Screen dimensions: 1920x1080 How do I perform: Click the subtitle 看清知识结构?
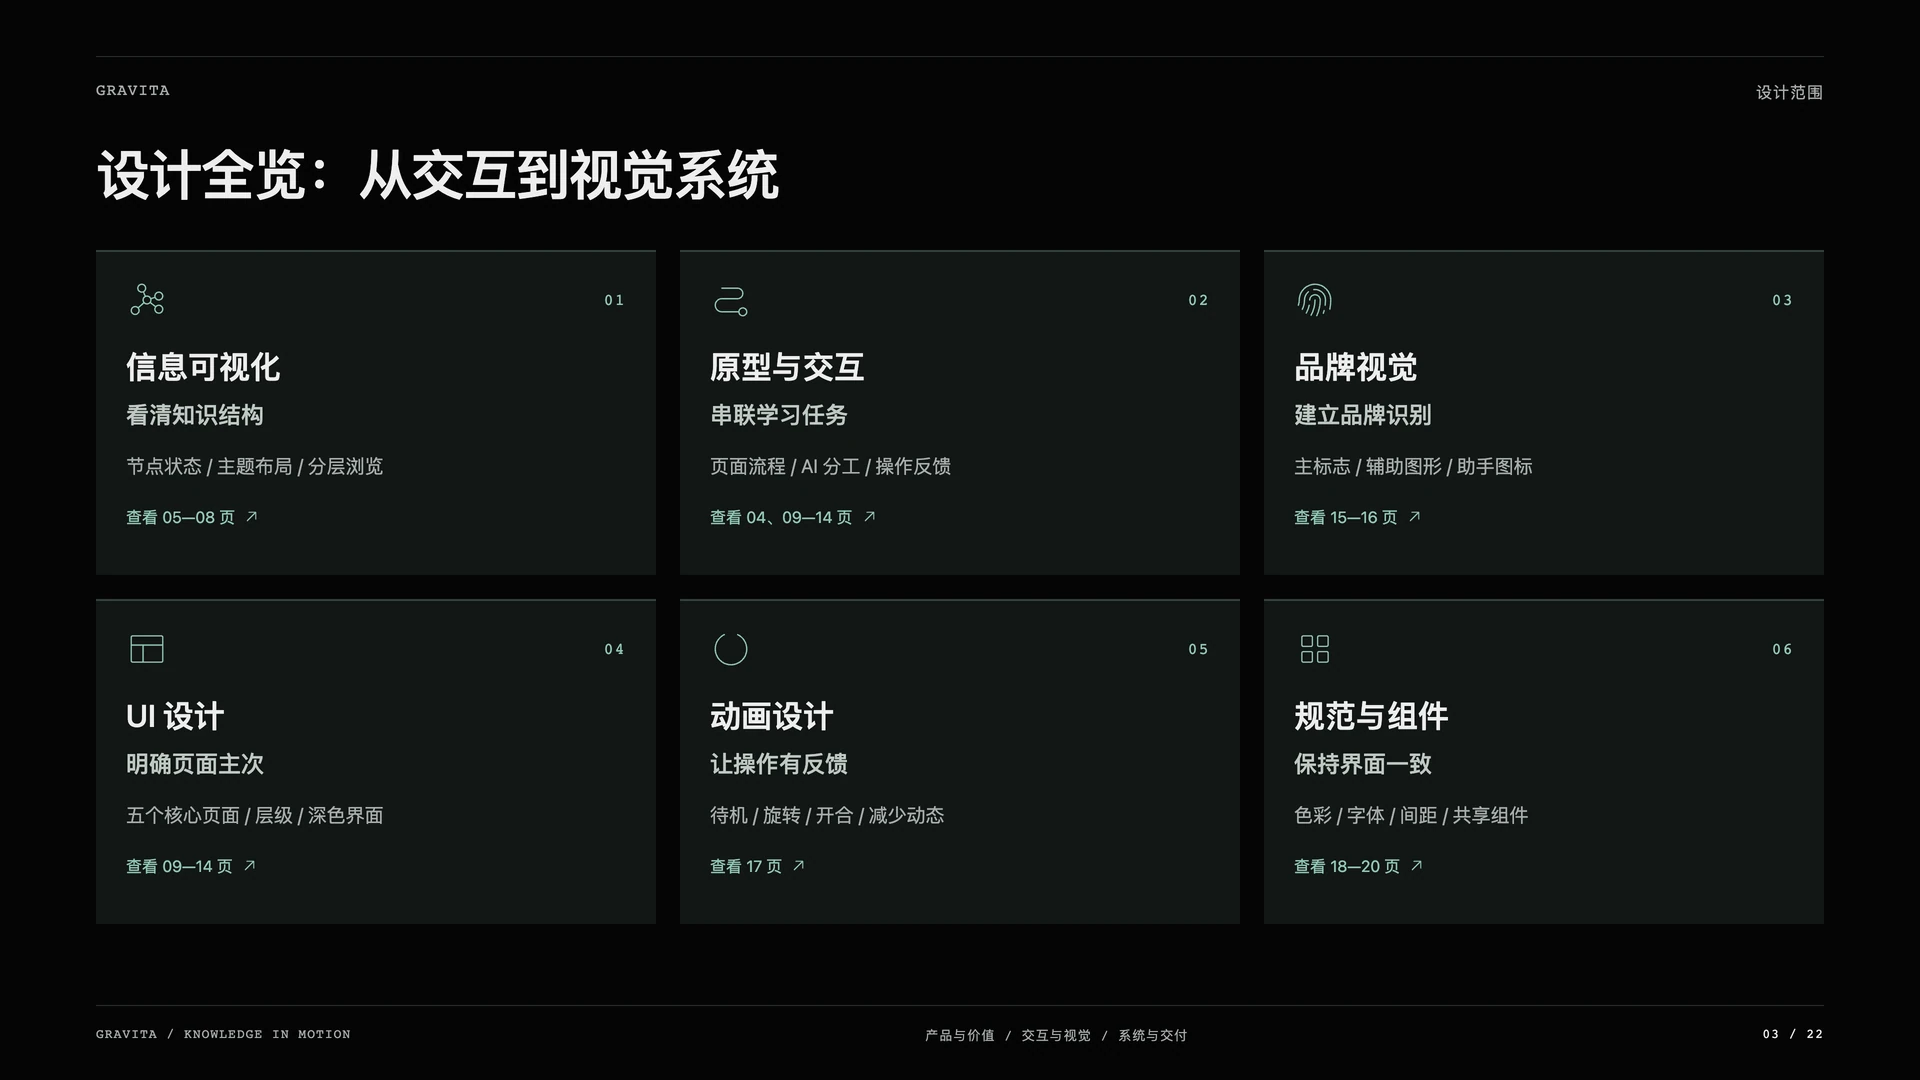[x=195, y=415]
